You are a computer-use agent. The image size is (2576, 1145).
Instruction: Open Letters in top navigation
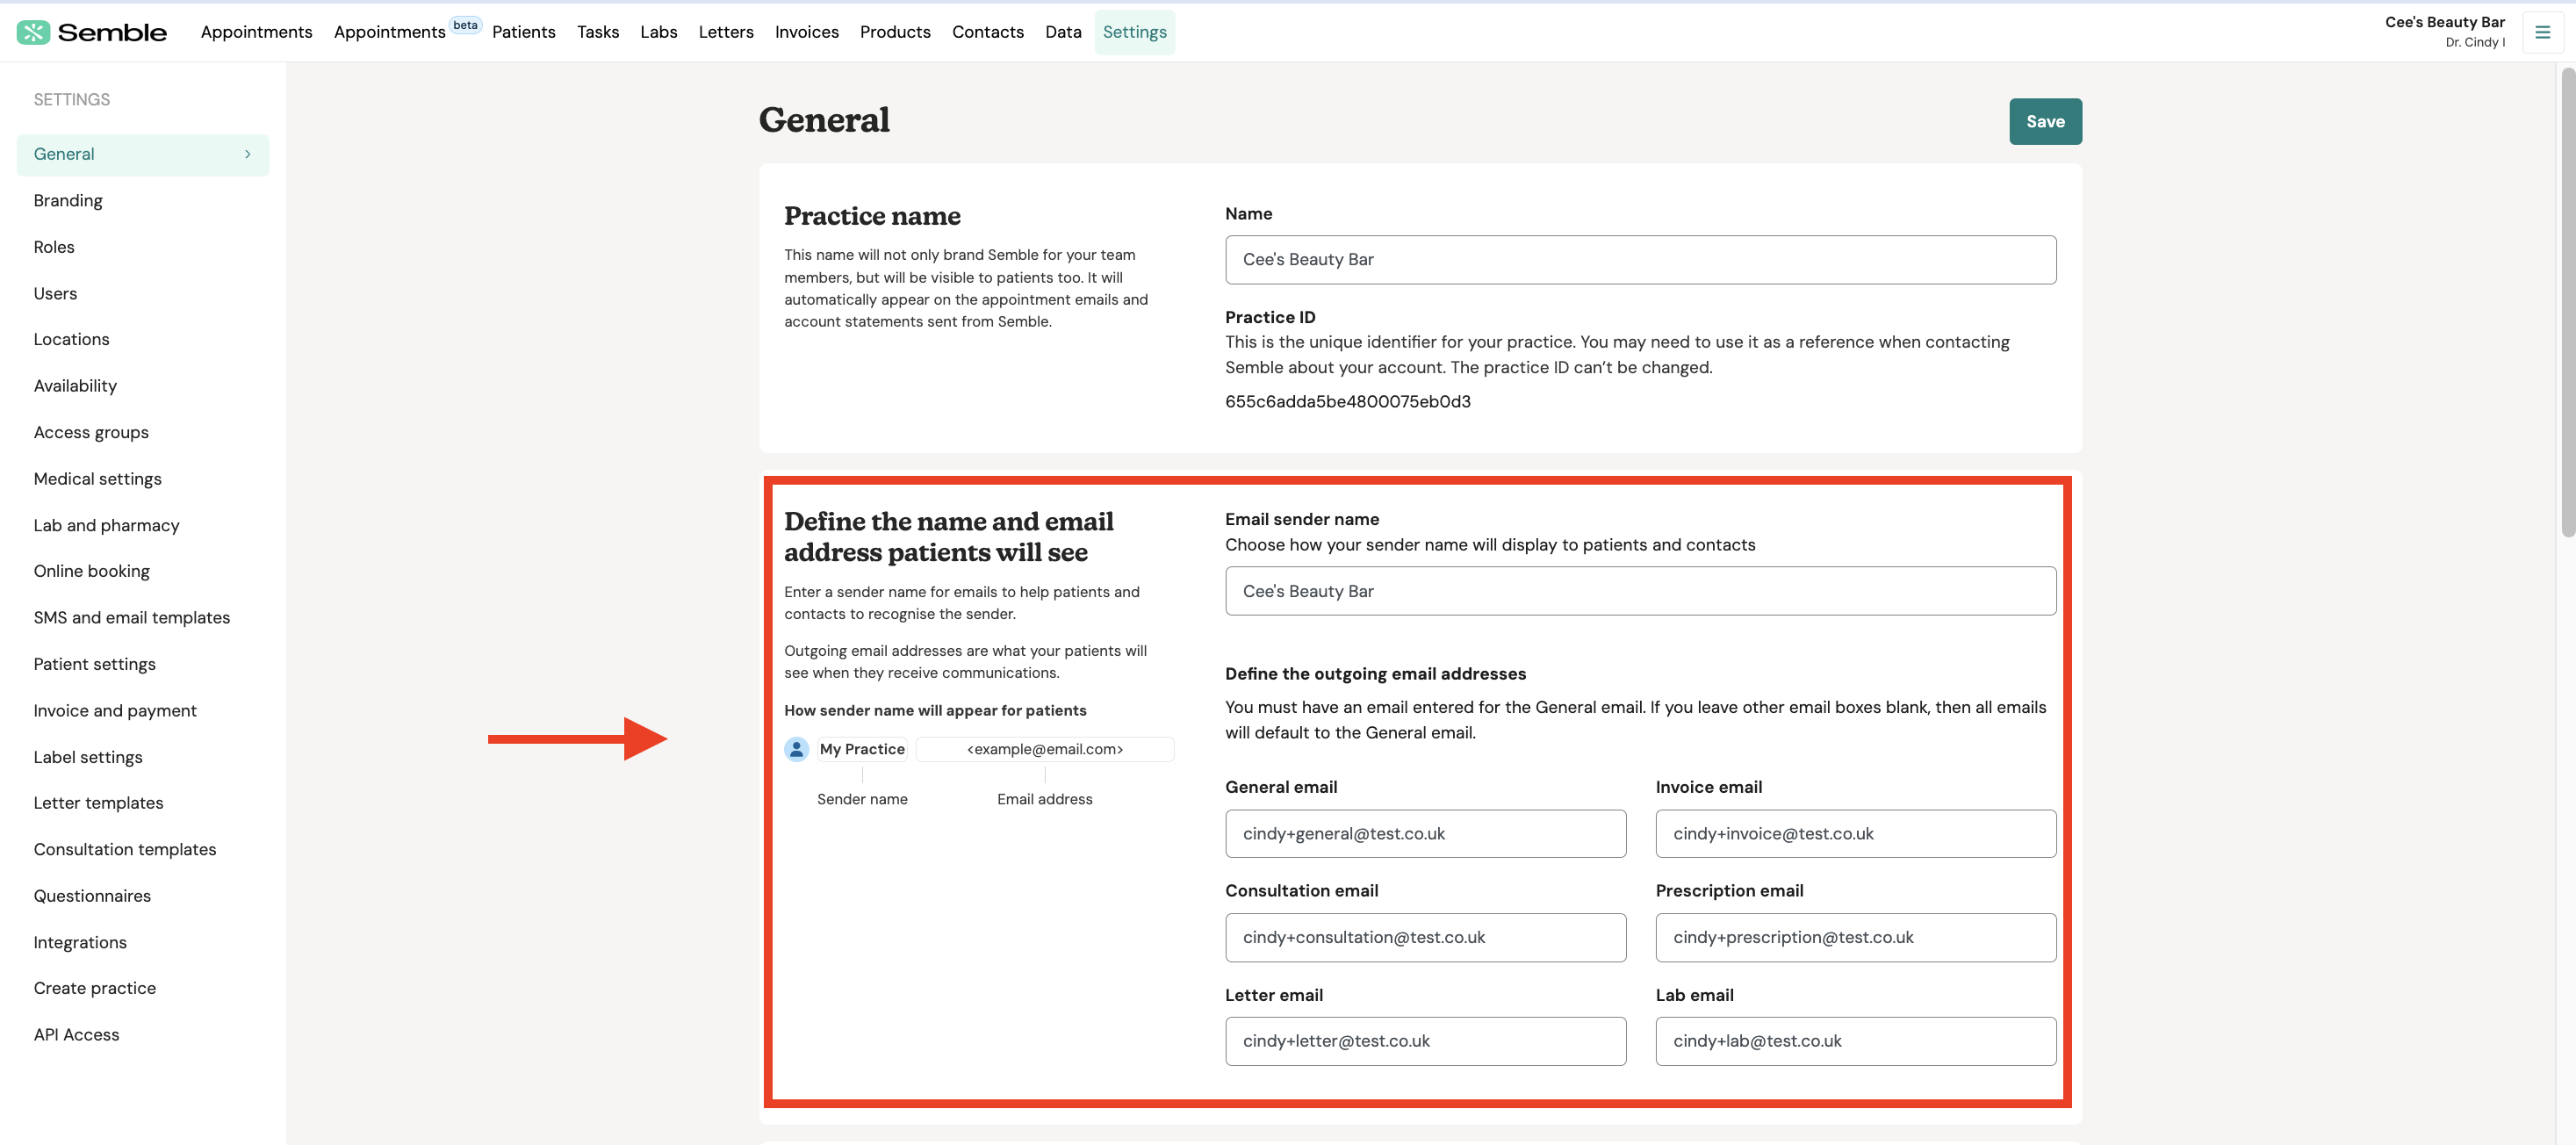point(726,32)
